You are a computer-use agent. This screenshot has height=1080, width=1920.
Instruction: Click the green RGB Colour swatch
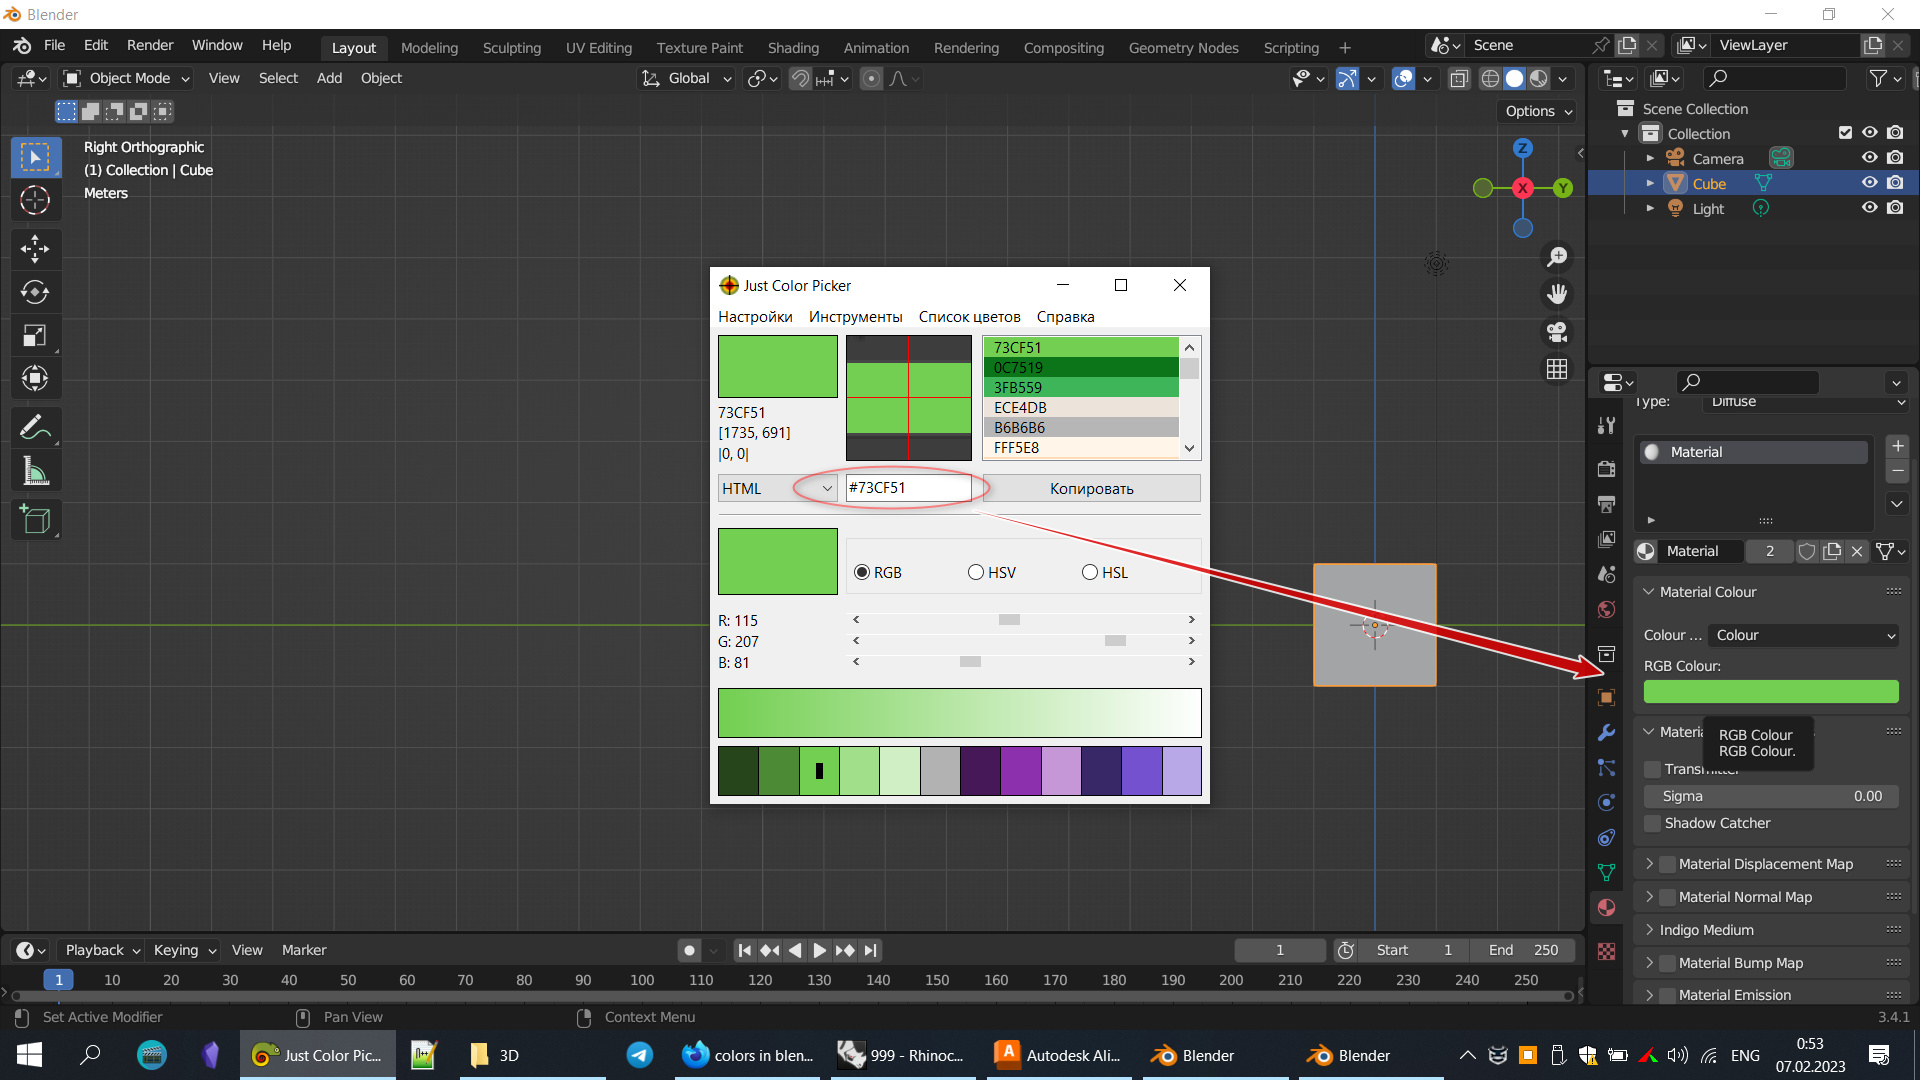point(1770,691)
